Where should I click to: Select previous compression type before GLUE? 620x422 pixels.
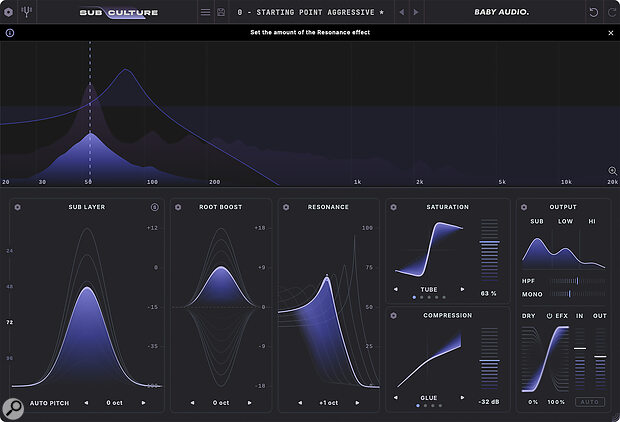pyautogui.click(x=395, y=397)
